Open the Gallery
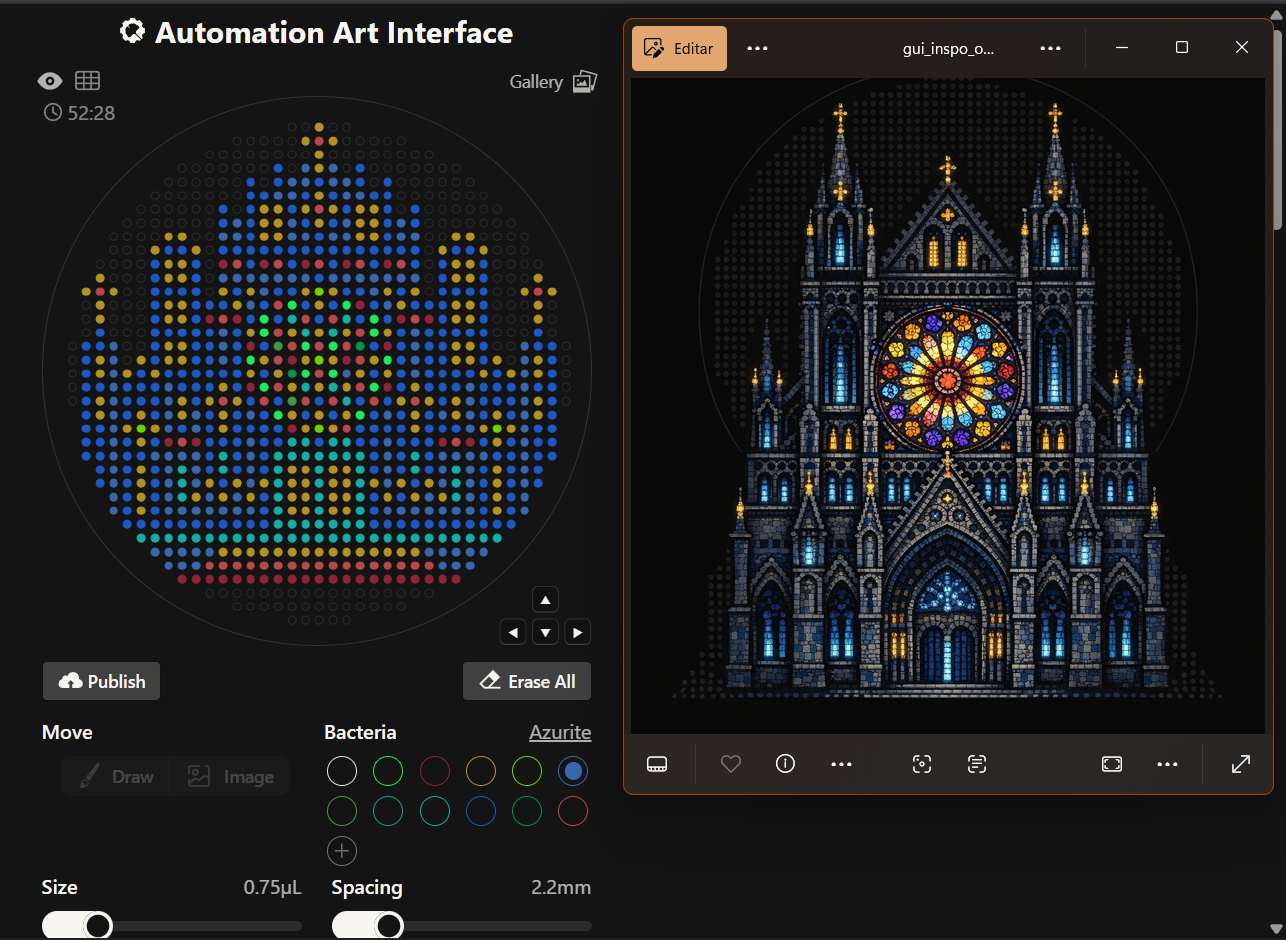Image resolution: width=1286 pixels, height=940 pixels. [x=553, y=82]
